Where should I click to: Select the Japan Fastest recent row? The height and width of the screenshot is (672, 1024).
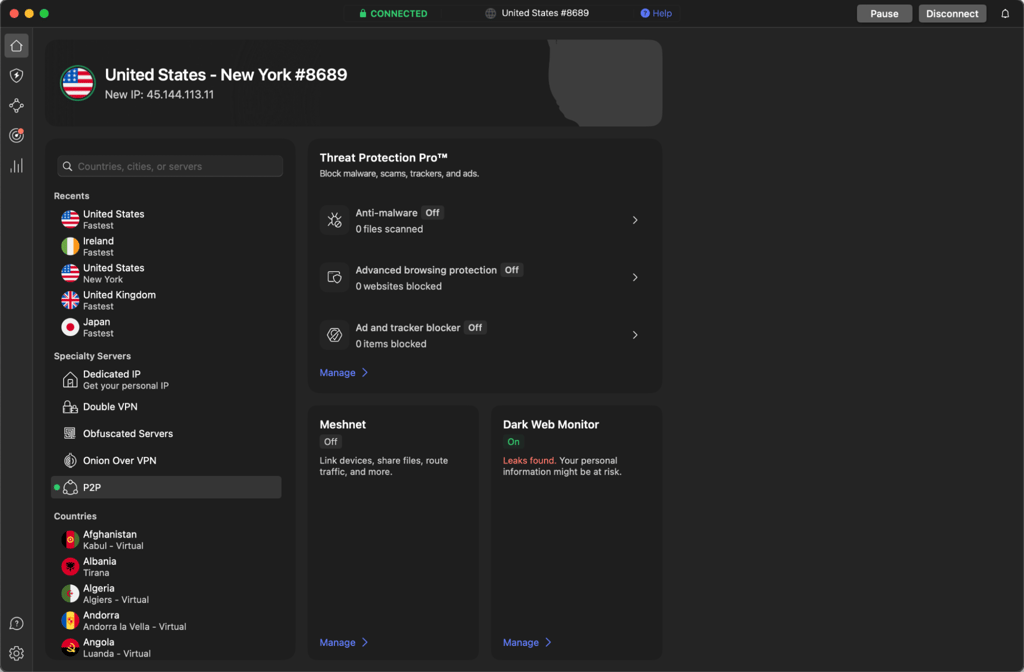[x=167, y=327]
